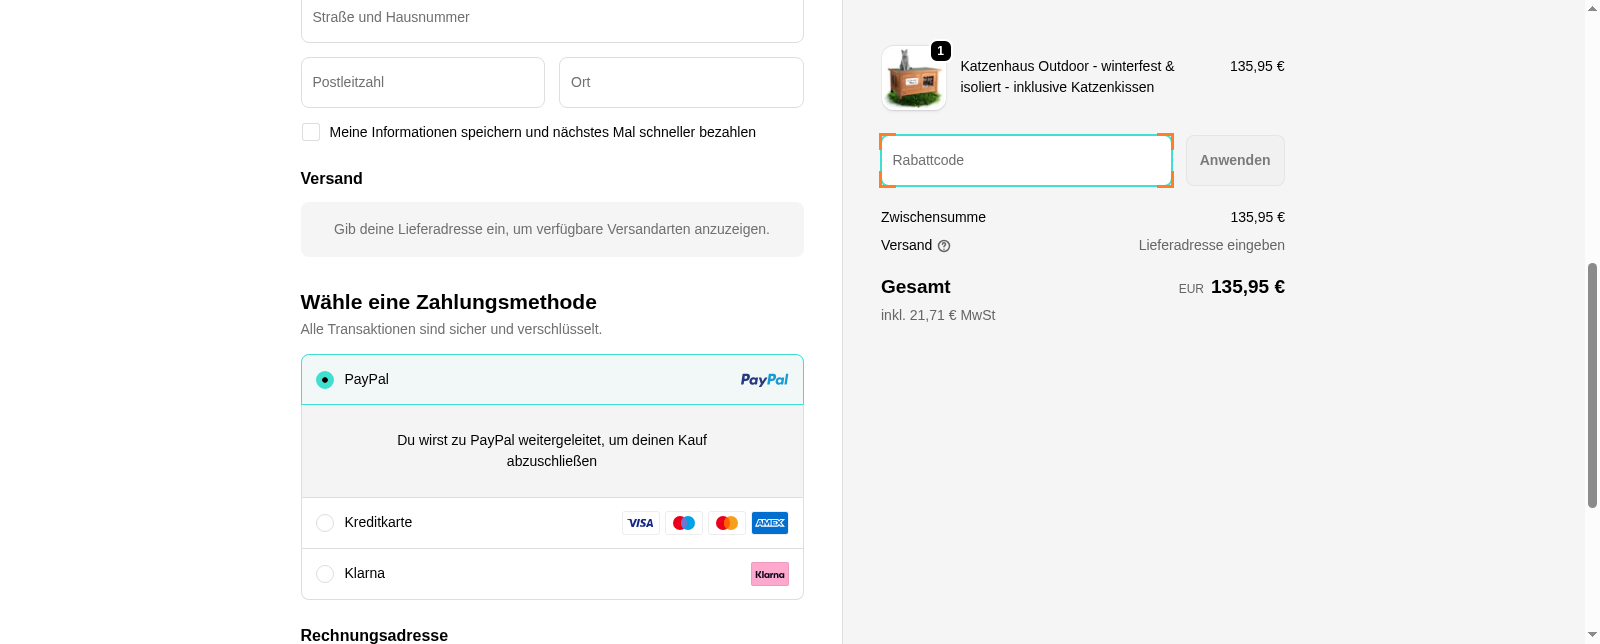The height and width of the screenshot is (644, 1600).
Task: Expand the Rechnungsadresse section
Action: pyautogui.click(x=374, y=635)
